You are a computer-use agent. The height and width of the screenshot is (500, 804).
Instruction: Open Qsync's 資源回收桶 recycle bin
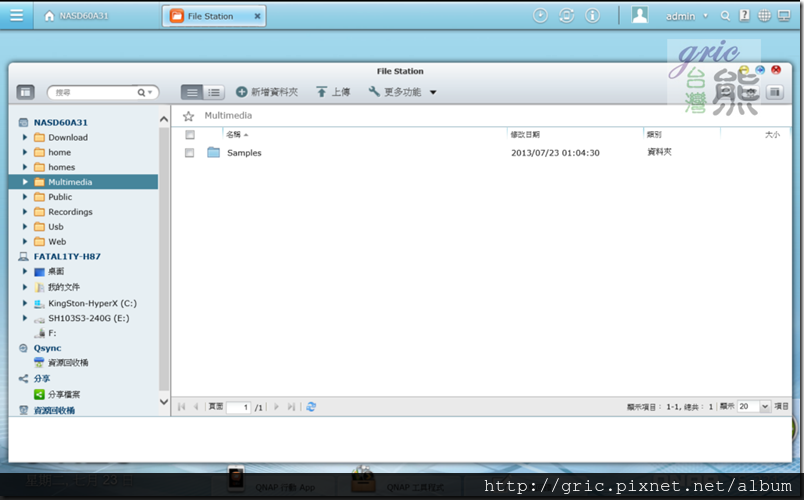click(x=68, y=363)
